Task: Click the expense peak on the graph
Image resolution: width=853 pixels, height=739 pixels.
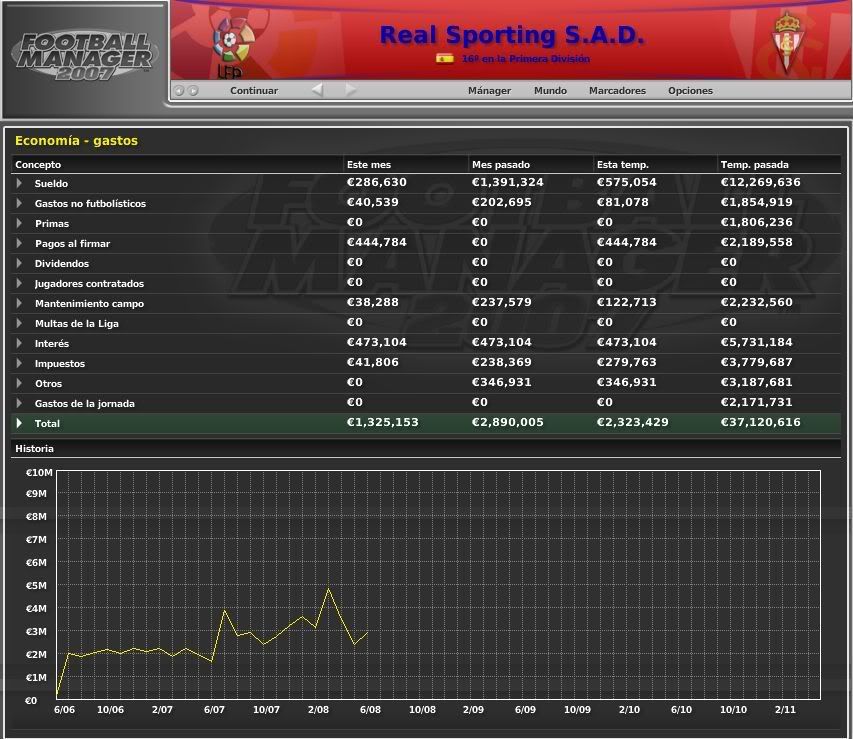Action: pyautogui.click(x=329, y=588)
